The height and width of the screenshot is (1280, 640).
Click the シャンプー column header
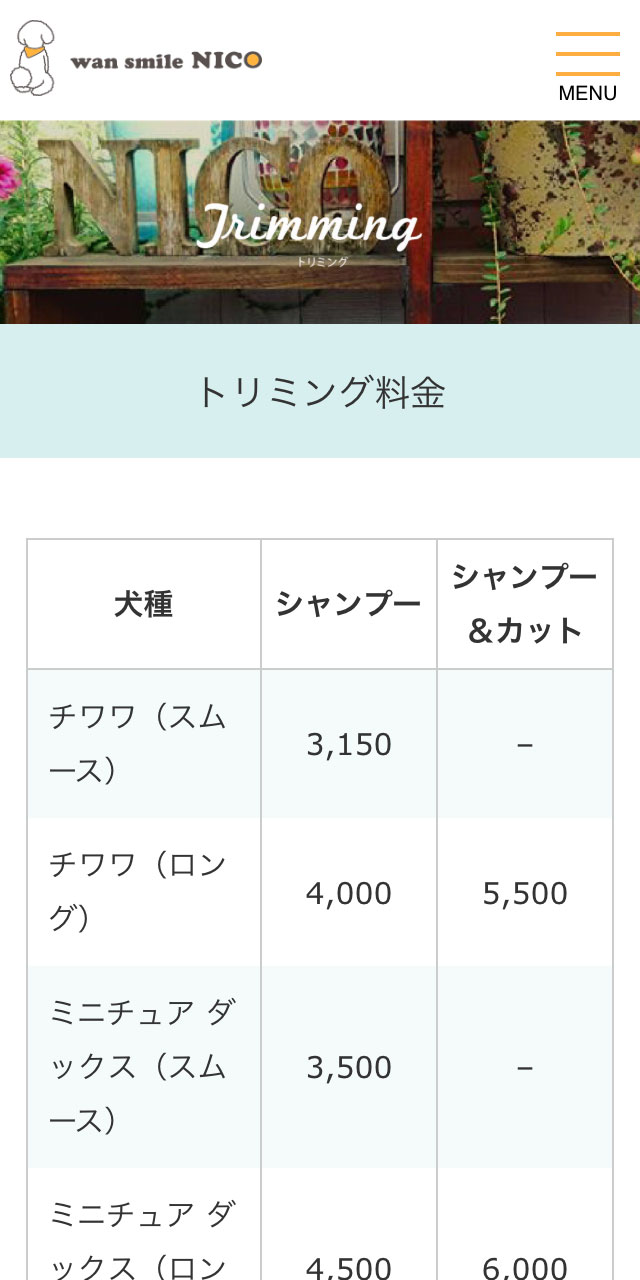(349, 604)
